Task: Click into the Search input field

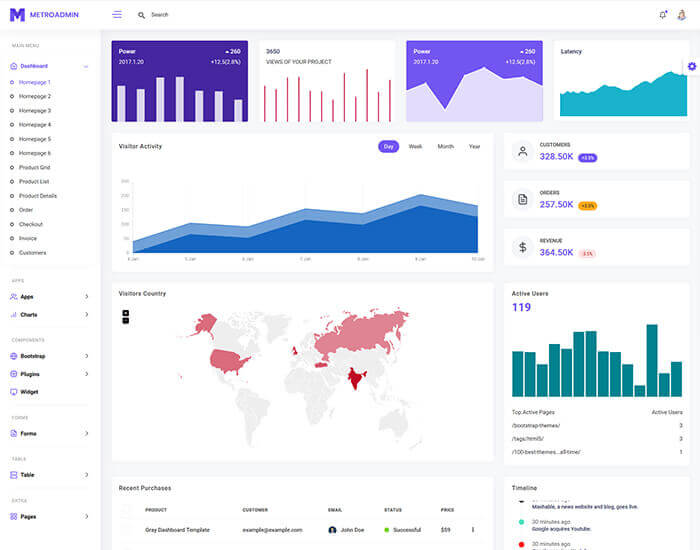Action: (200, 15)
